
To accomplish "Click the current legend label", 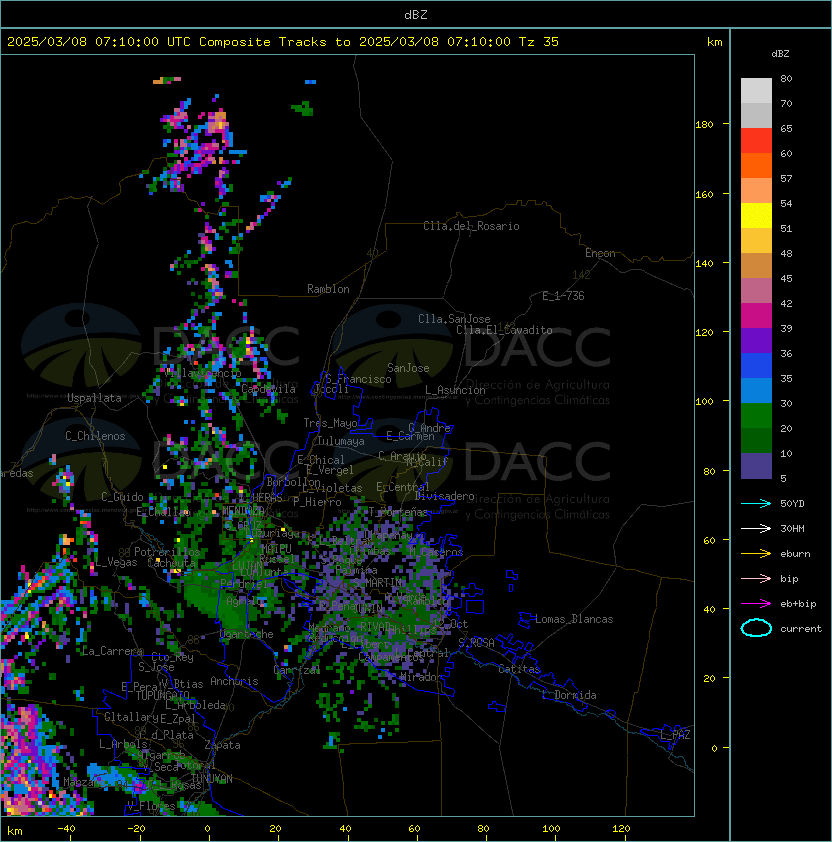I will coord(801,628).
